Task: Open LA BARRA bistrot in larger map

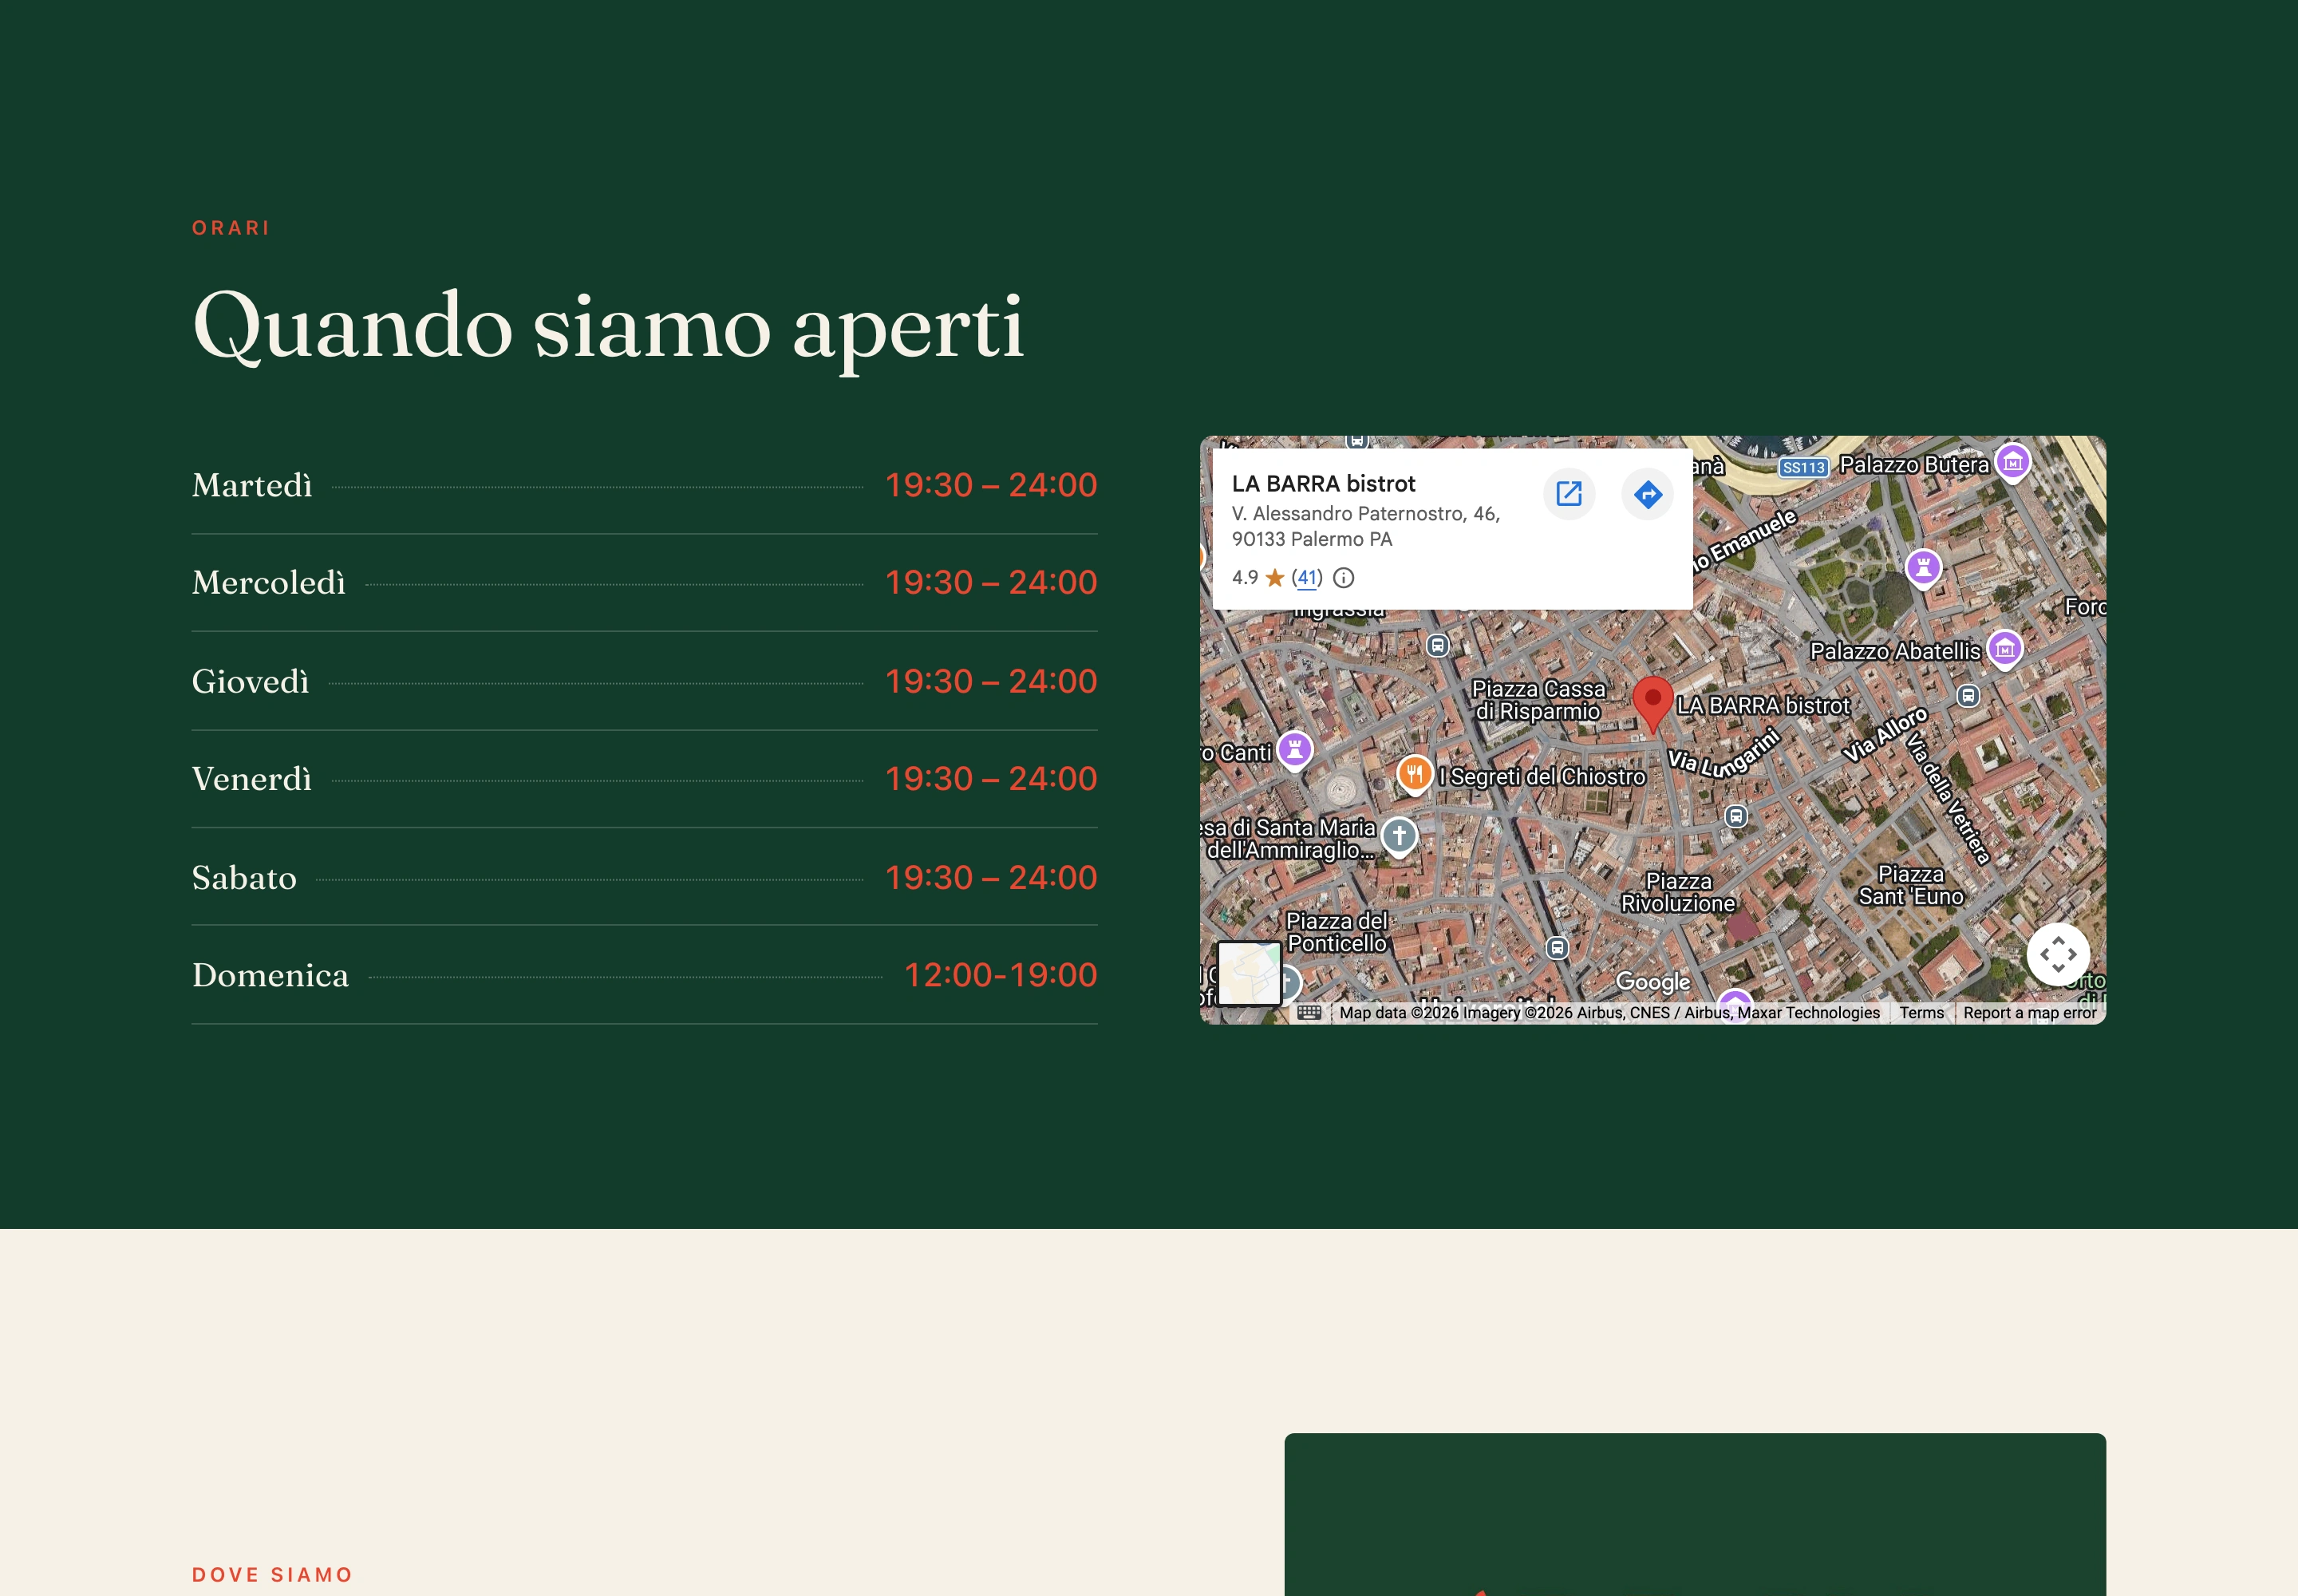Action: point(1568,493)
